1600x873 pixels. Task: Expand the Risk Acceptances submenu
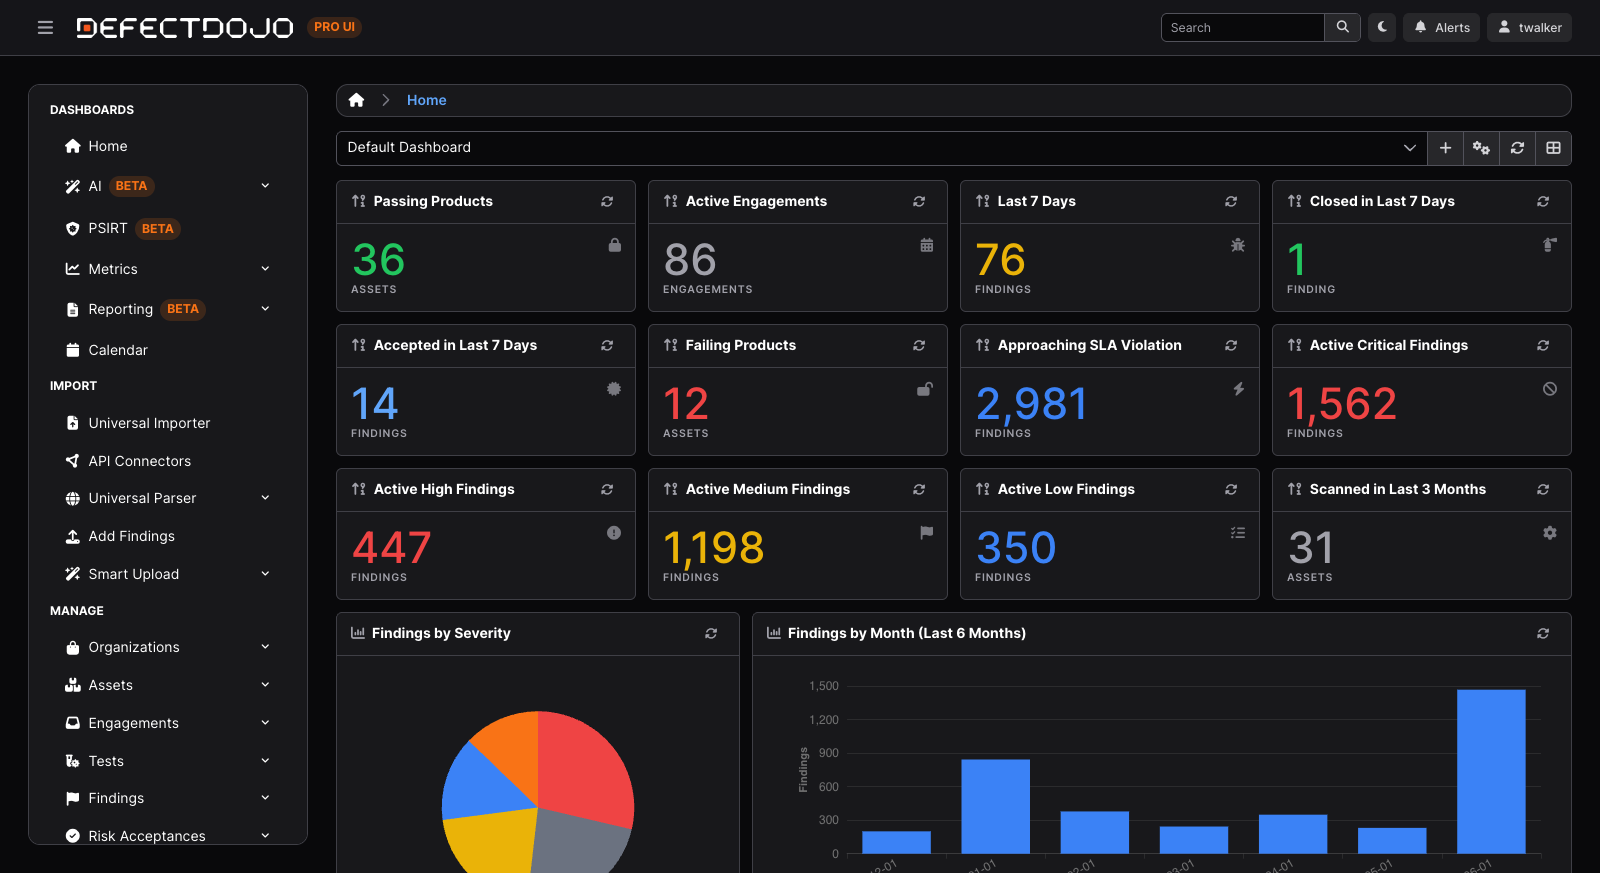[168, 836]
